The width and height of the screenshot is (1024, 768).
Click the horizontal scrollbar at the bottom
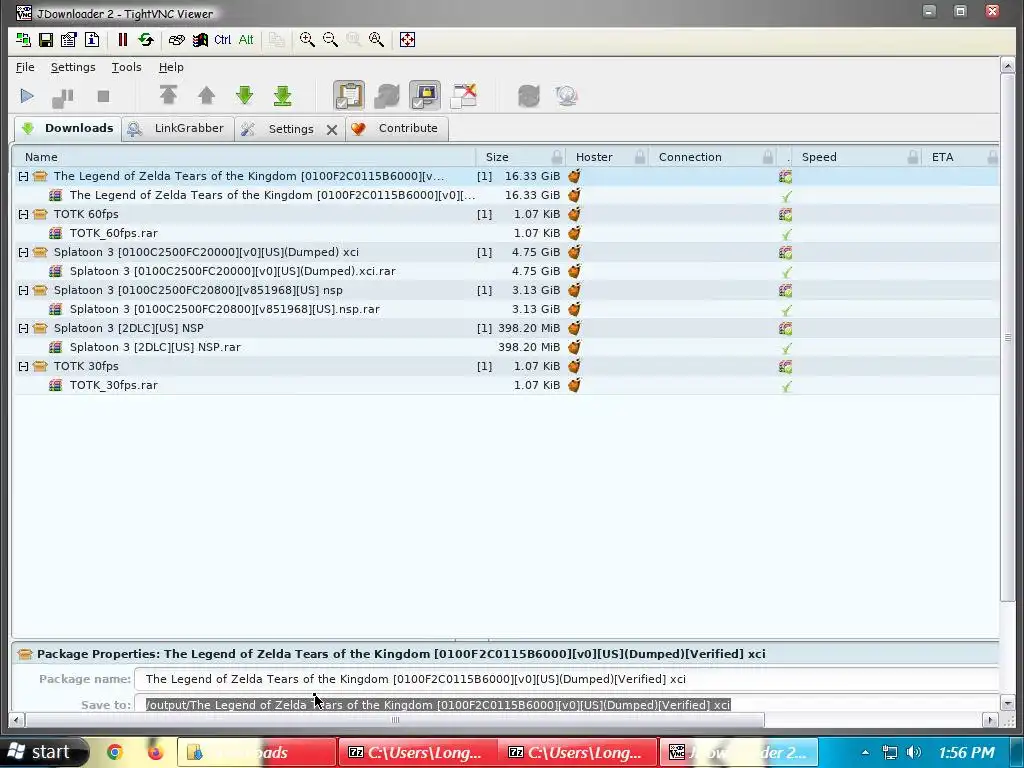[x=394, y=720]
